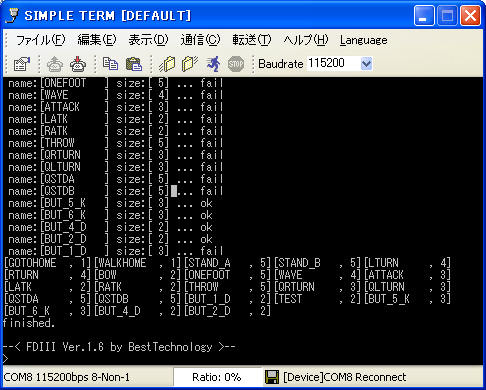This screenshot has height=390, width=486.
Task: Open the 通信(C) menu
Action: tap(200, 40)
